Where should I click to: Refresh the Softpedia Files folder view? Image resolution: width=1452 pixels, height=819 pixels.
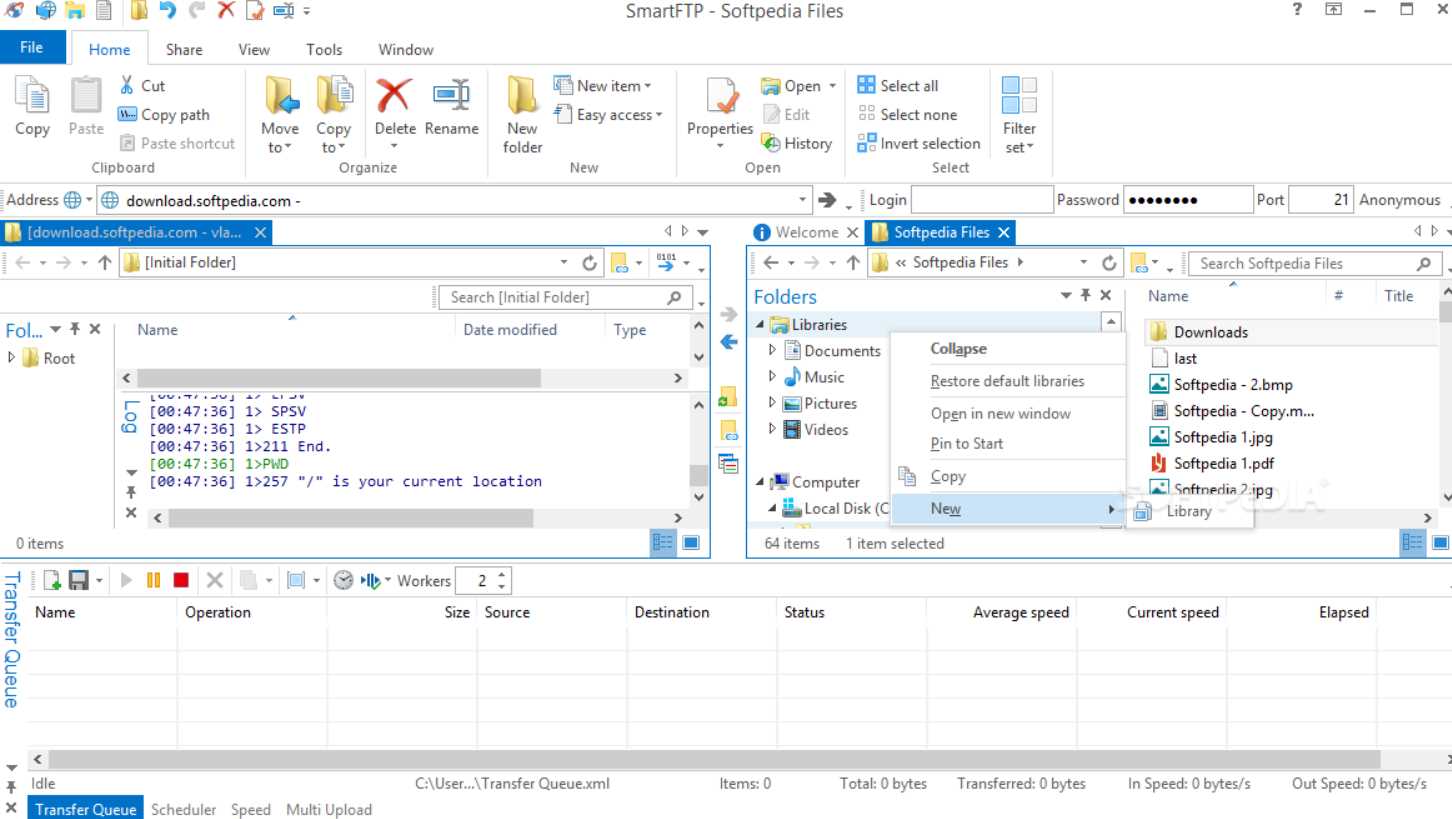point(1109,263)
